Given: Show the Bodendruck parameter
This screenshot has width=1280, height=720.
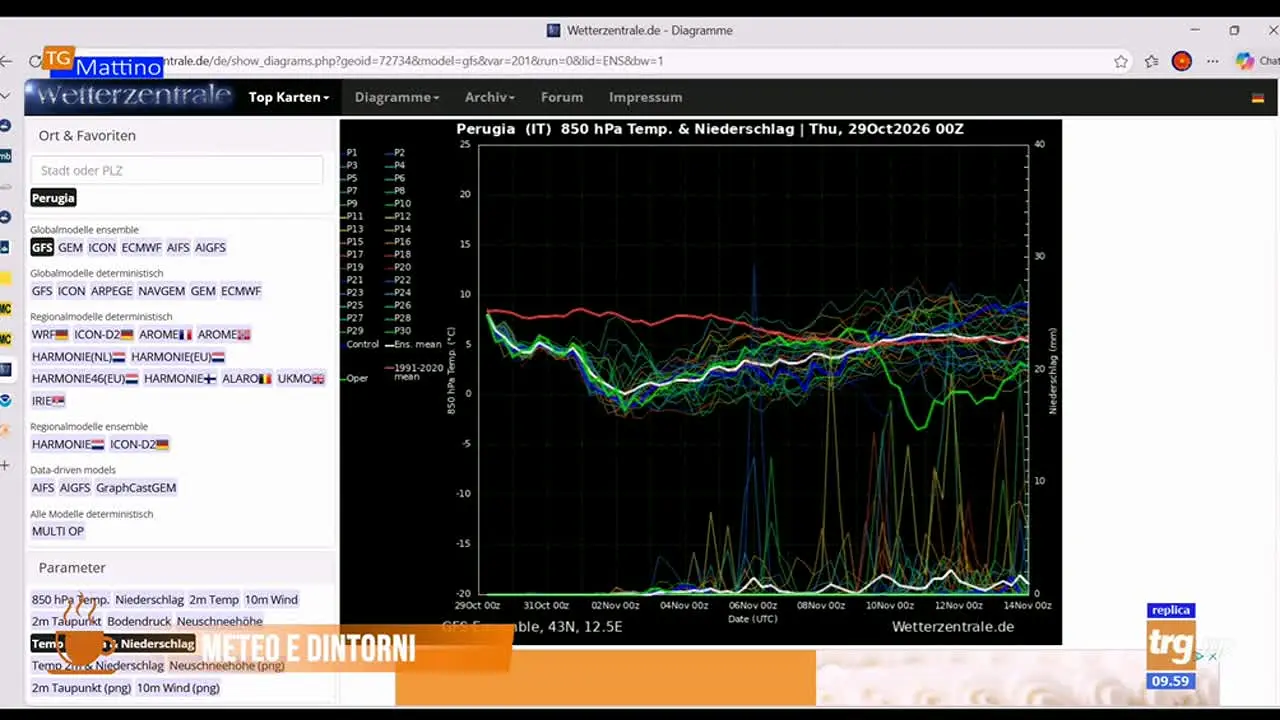Looking at the screenshot, I should click(x=139, y=622).
